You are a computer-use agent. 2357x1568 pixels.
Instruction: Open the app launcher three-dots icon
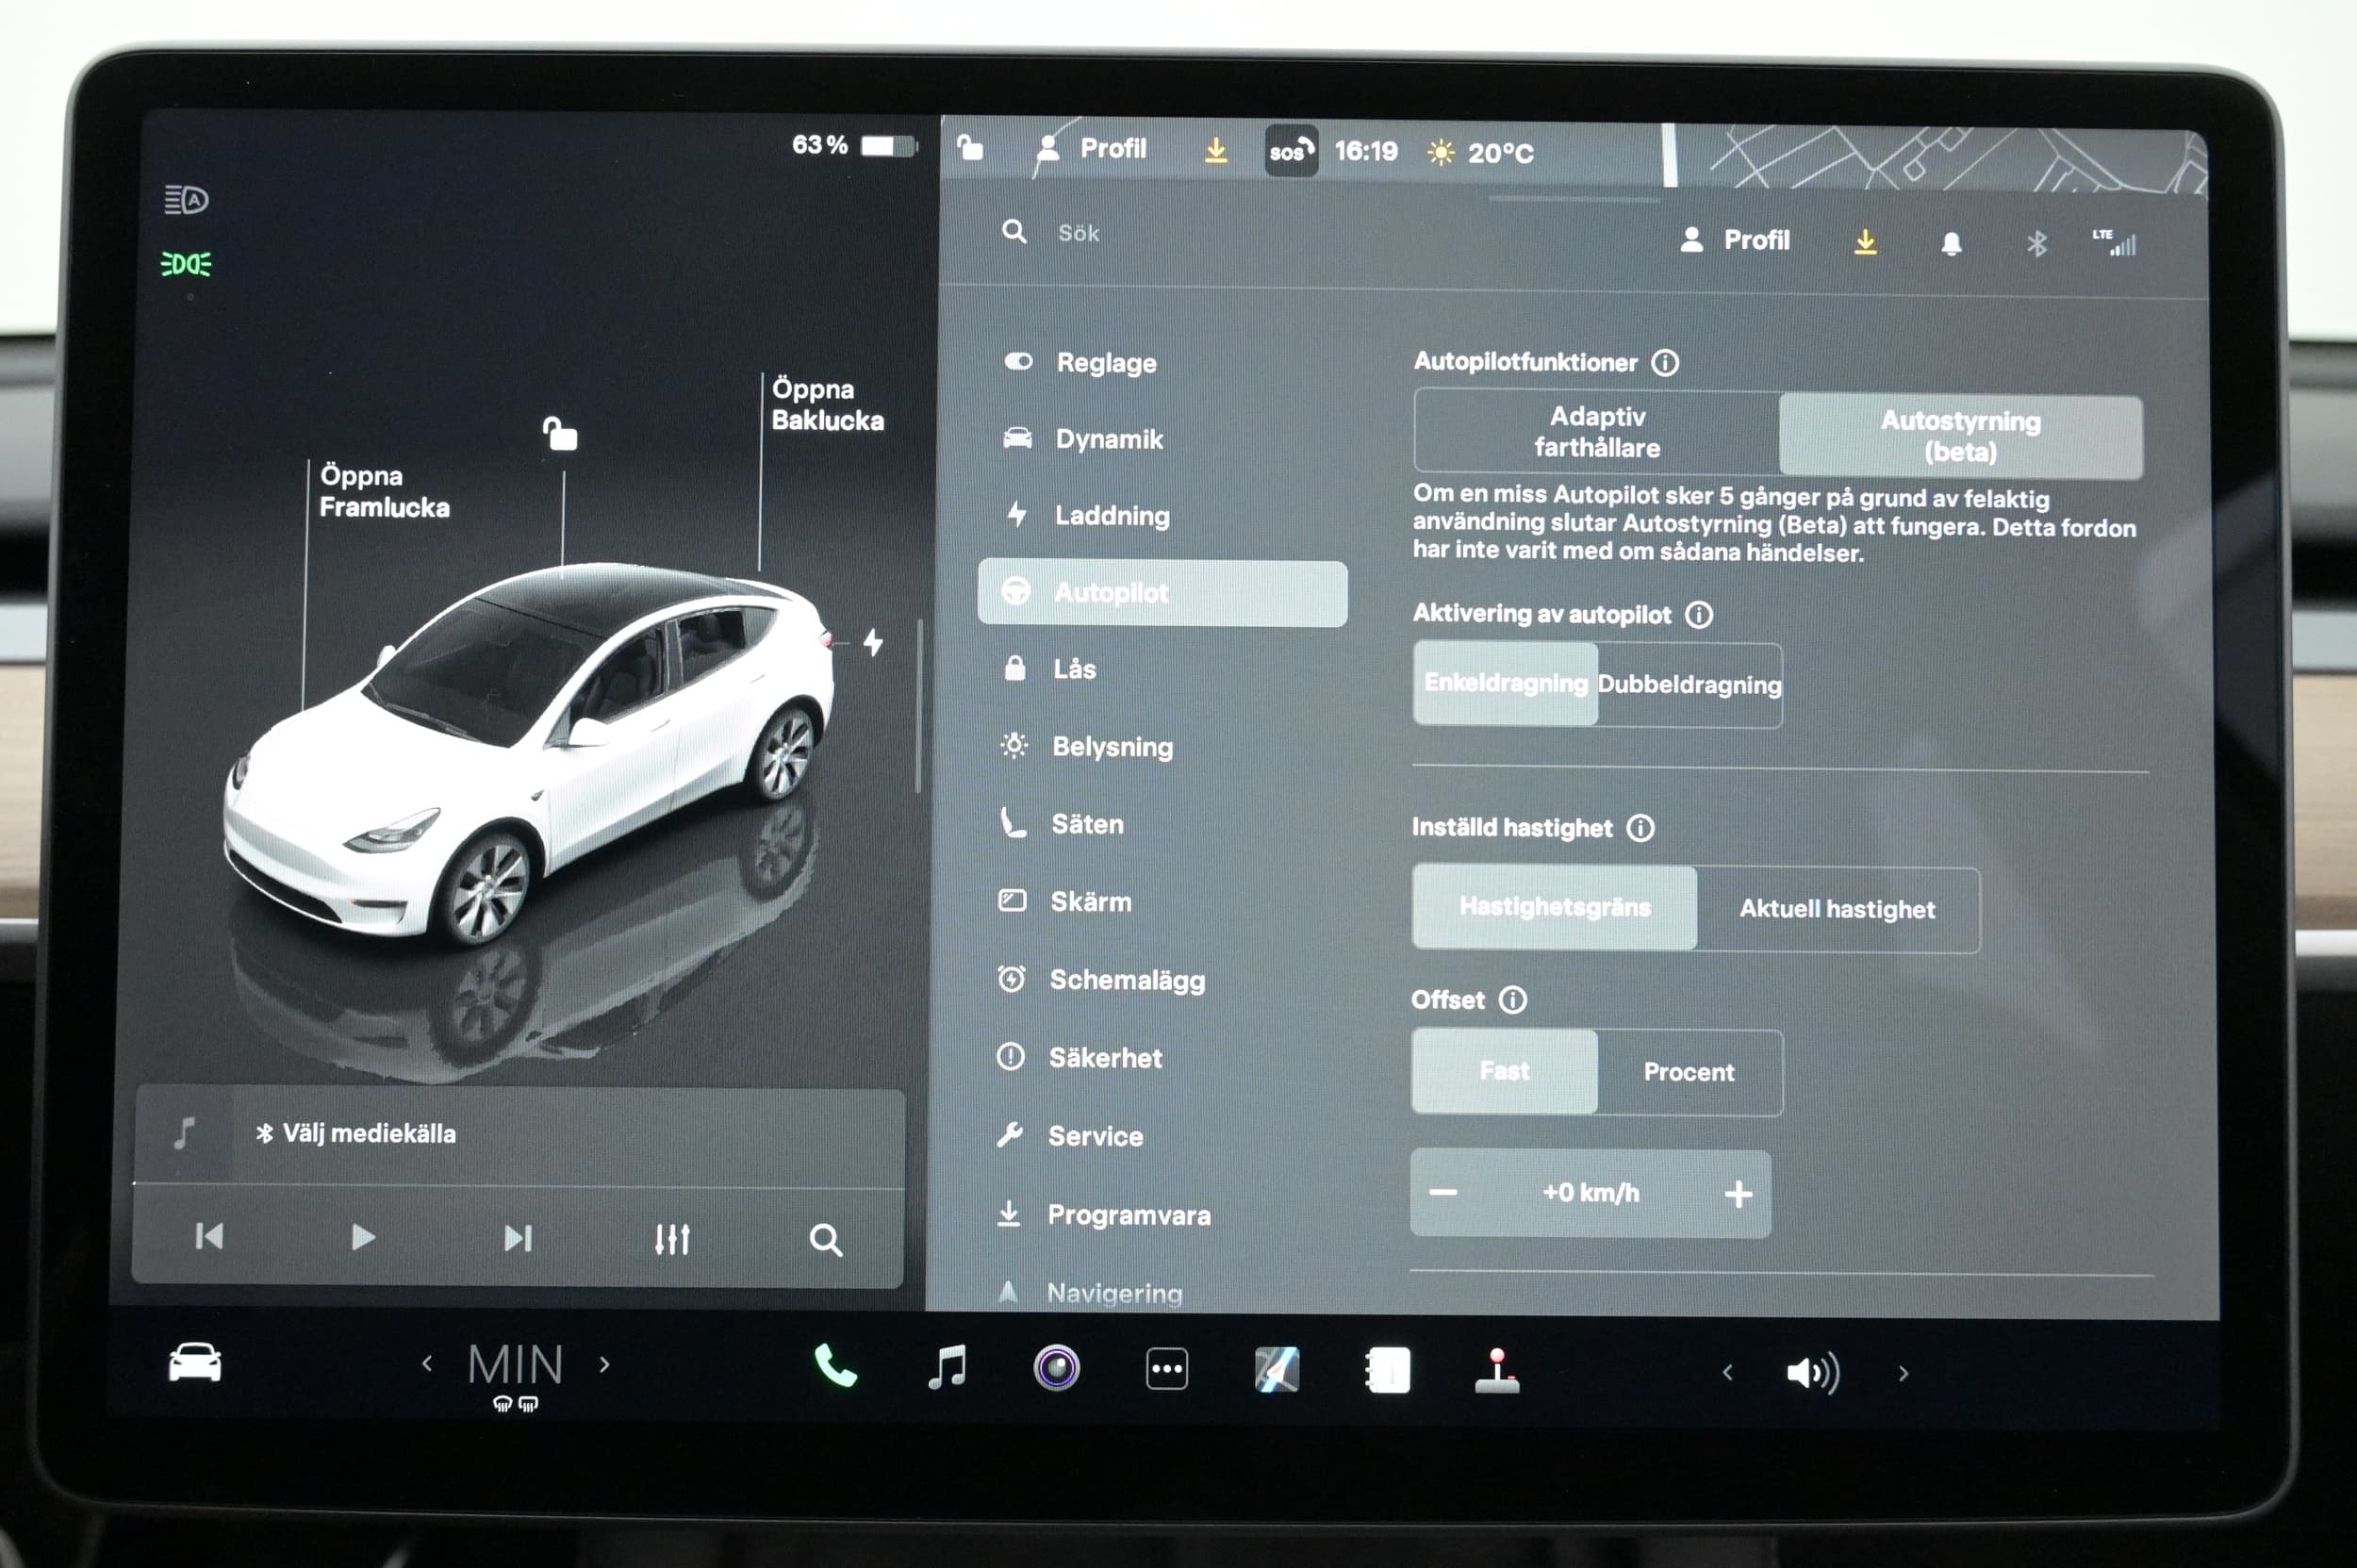[1166, 1369]
